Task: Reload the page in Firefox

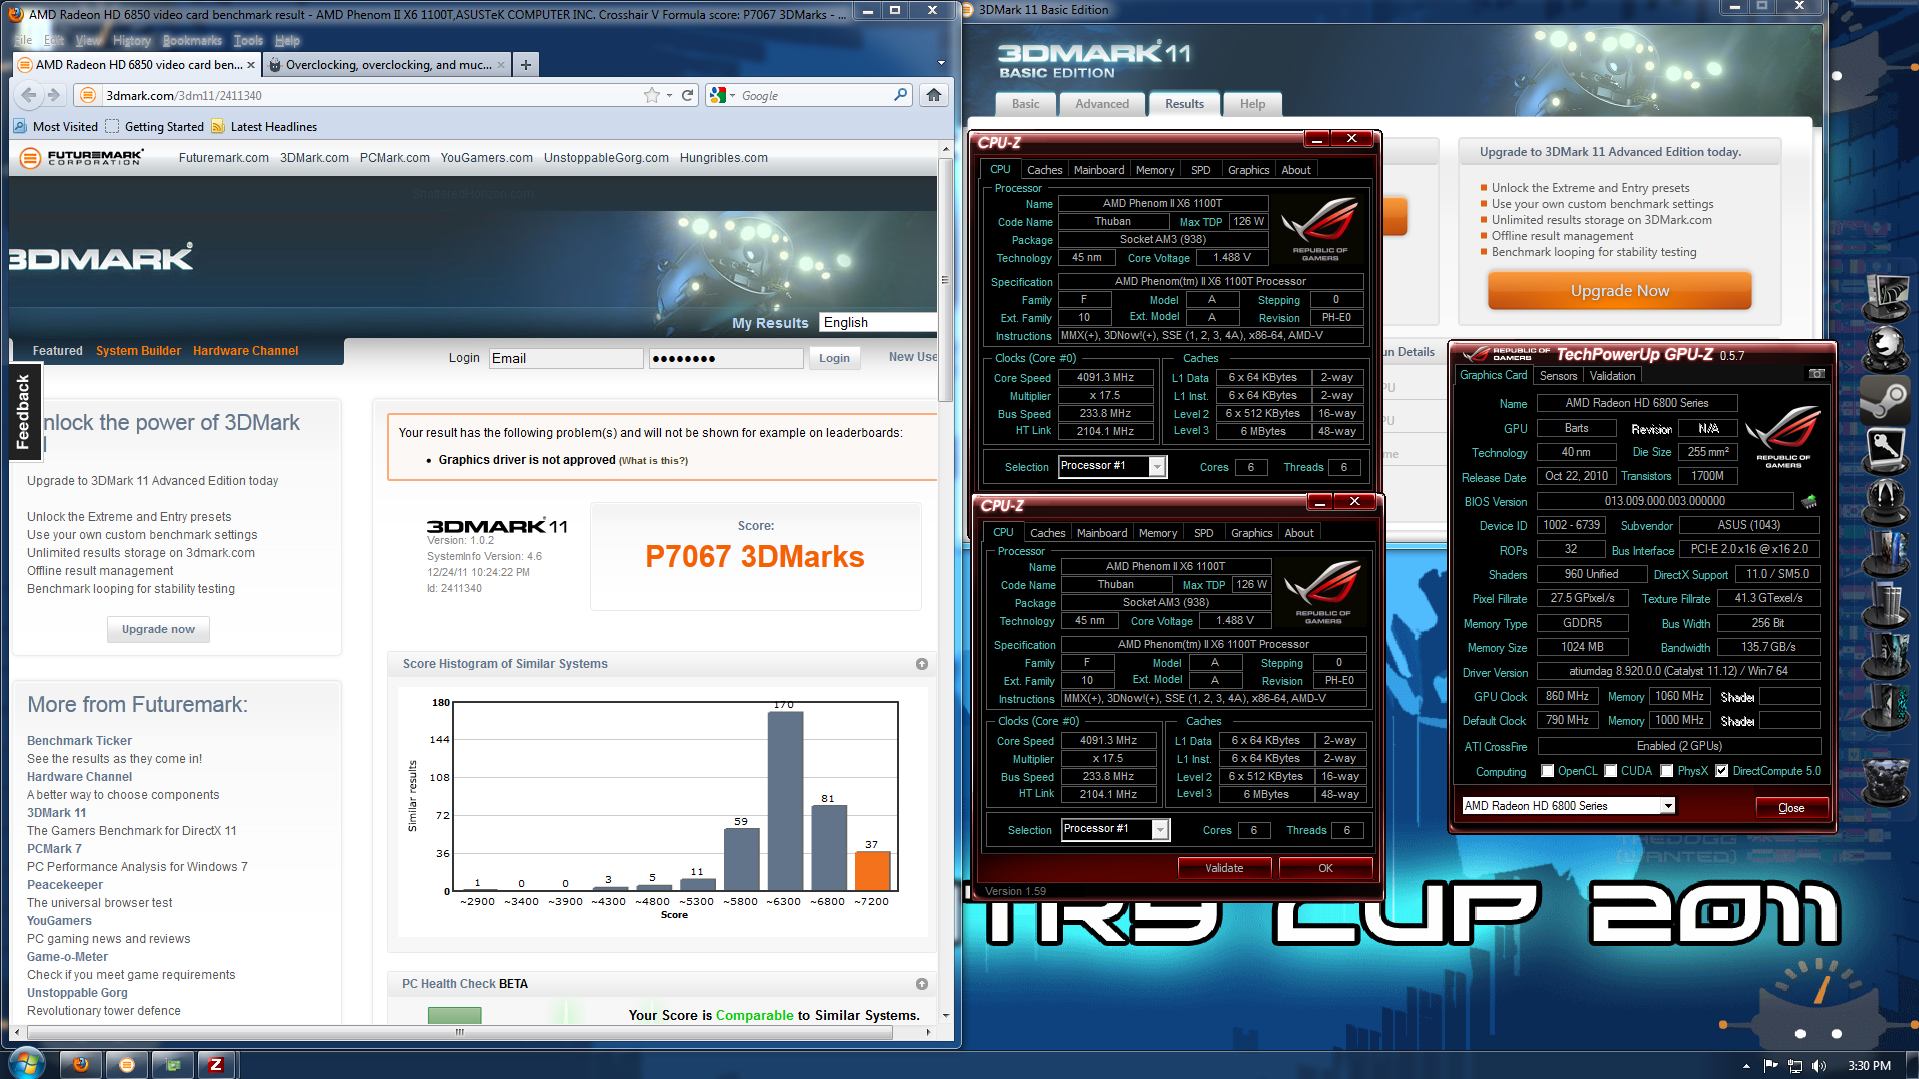Action: click(x=687, y=95)
